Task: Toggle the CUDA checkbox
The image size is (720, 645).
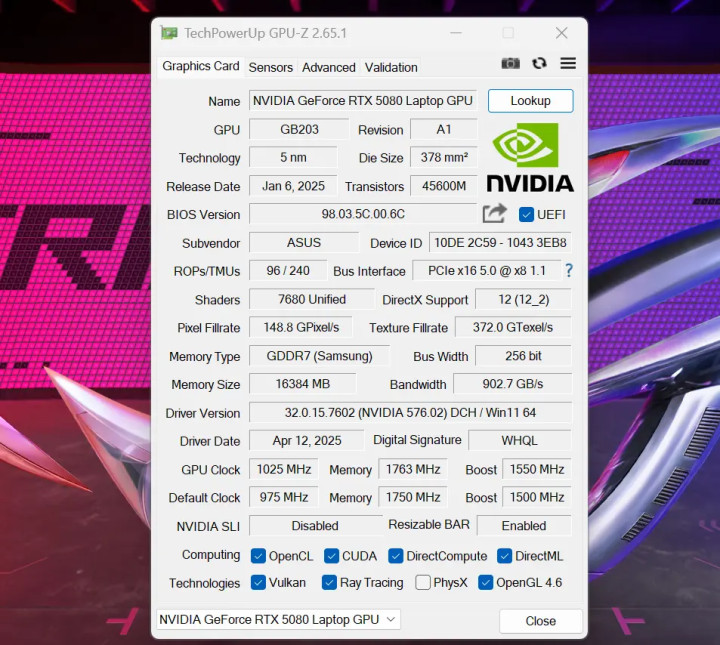Action: click(331, 556)
